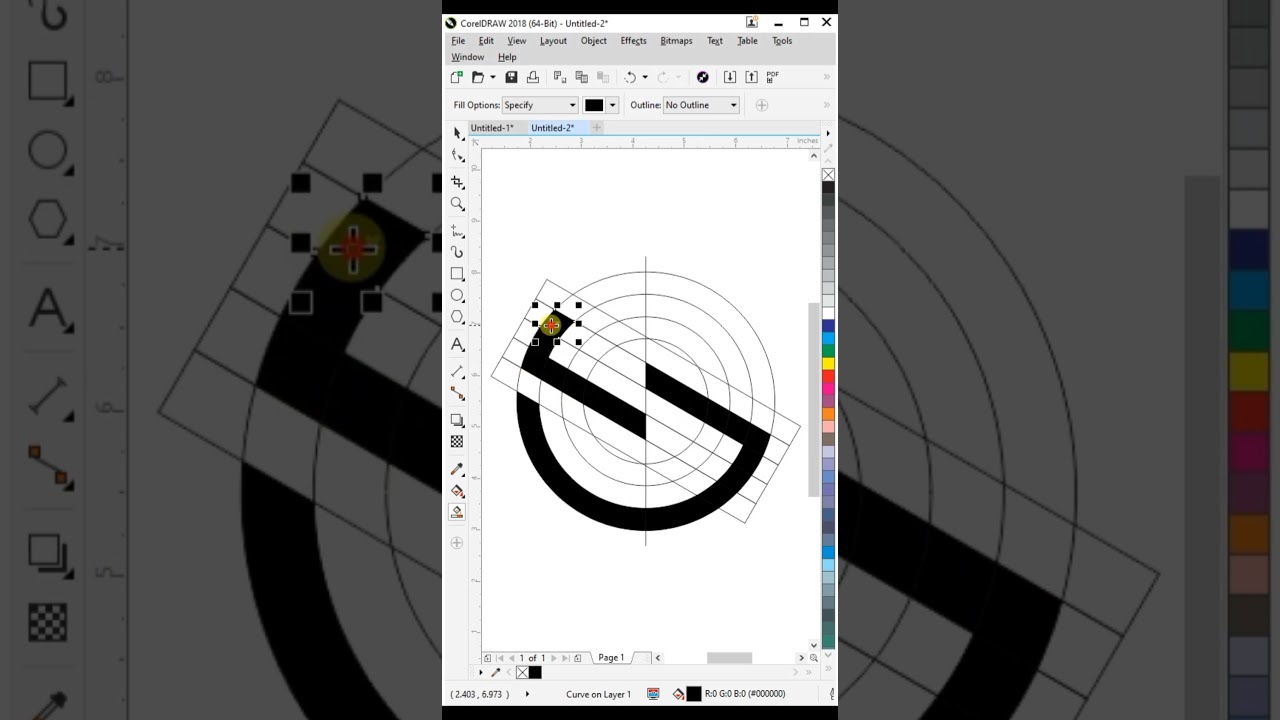Click the New document icon
Image resolution: width=1280 pixels, height=720 pixels.
457,77
